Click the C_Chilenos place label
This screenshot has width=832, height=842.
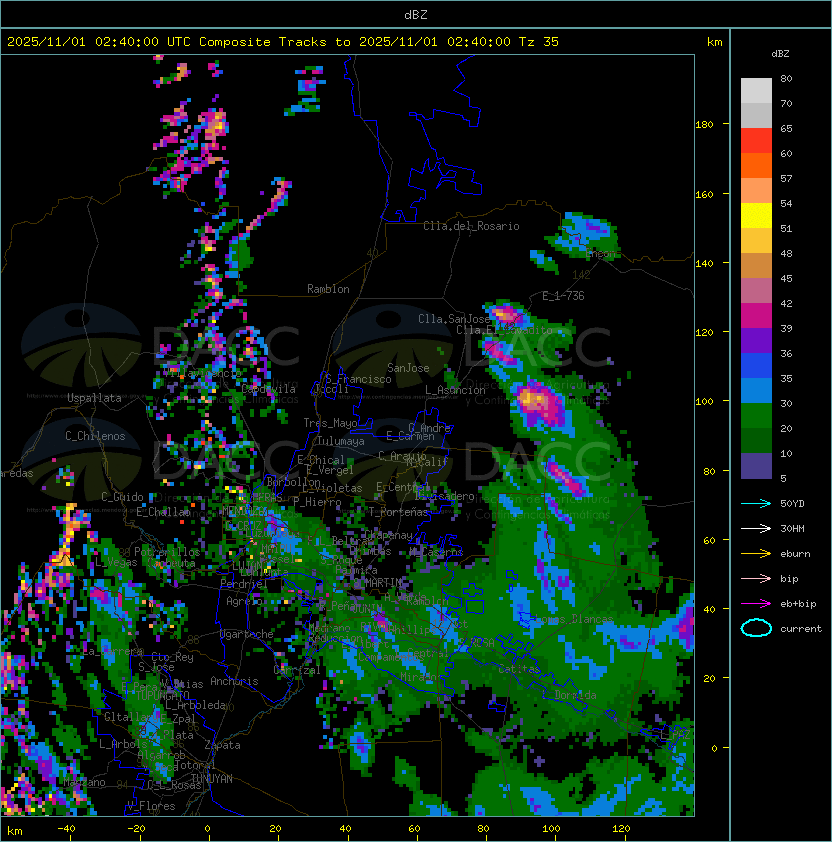(x=95, y=436)
